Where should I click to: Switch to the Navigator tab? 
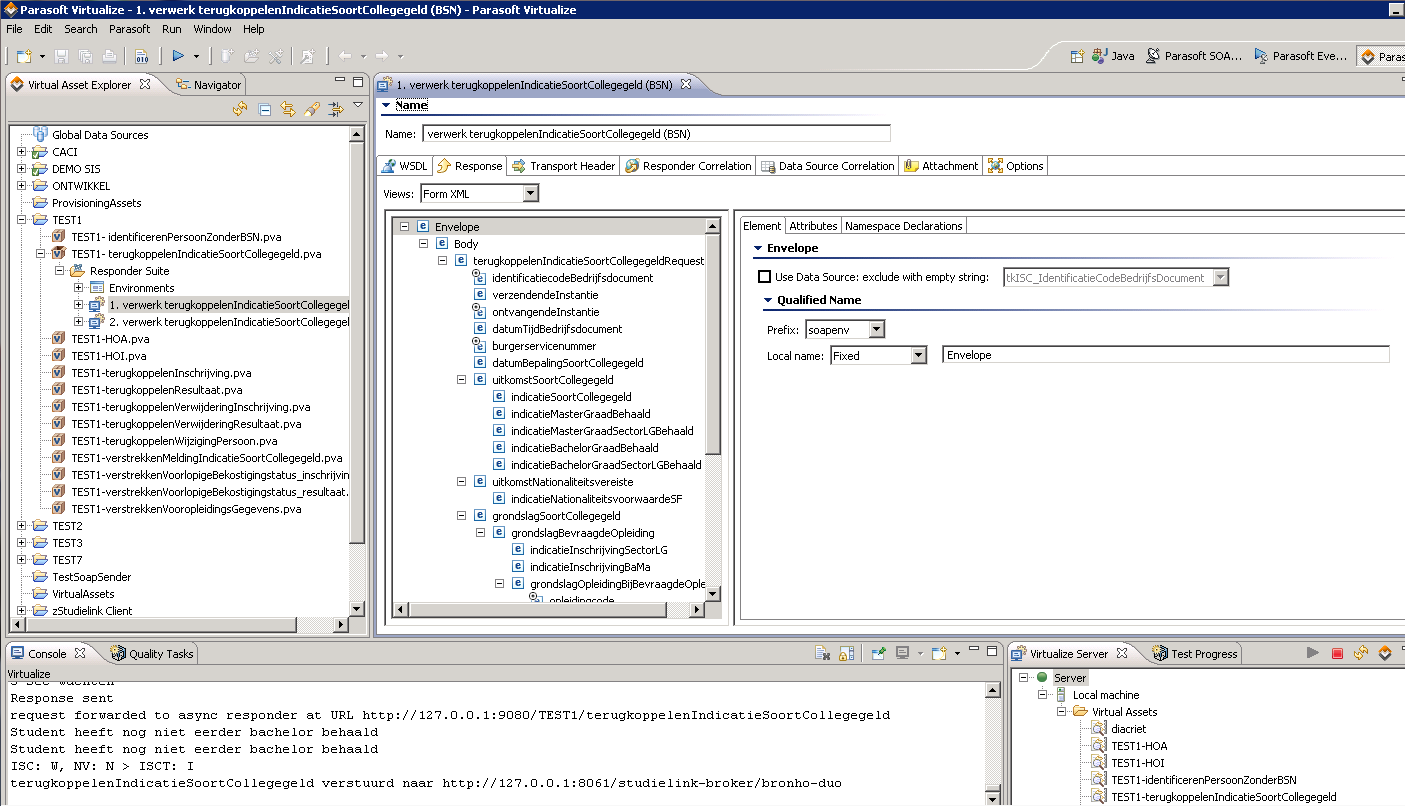pyautogui.click(x=208, y=85)
